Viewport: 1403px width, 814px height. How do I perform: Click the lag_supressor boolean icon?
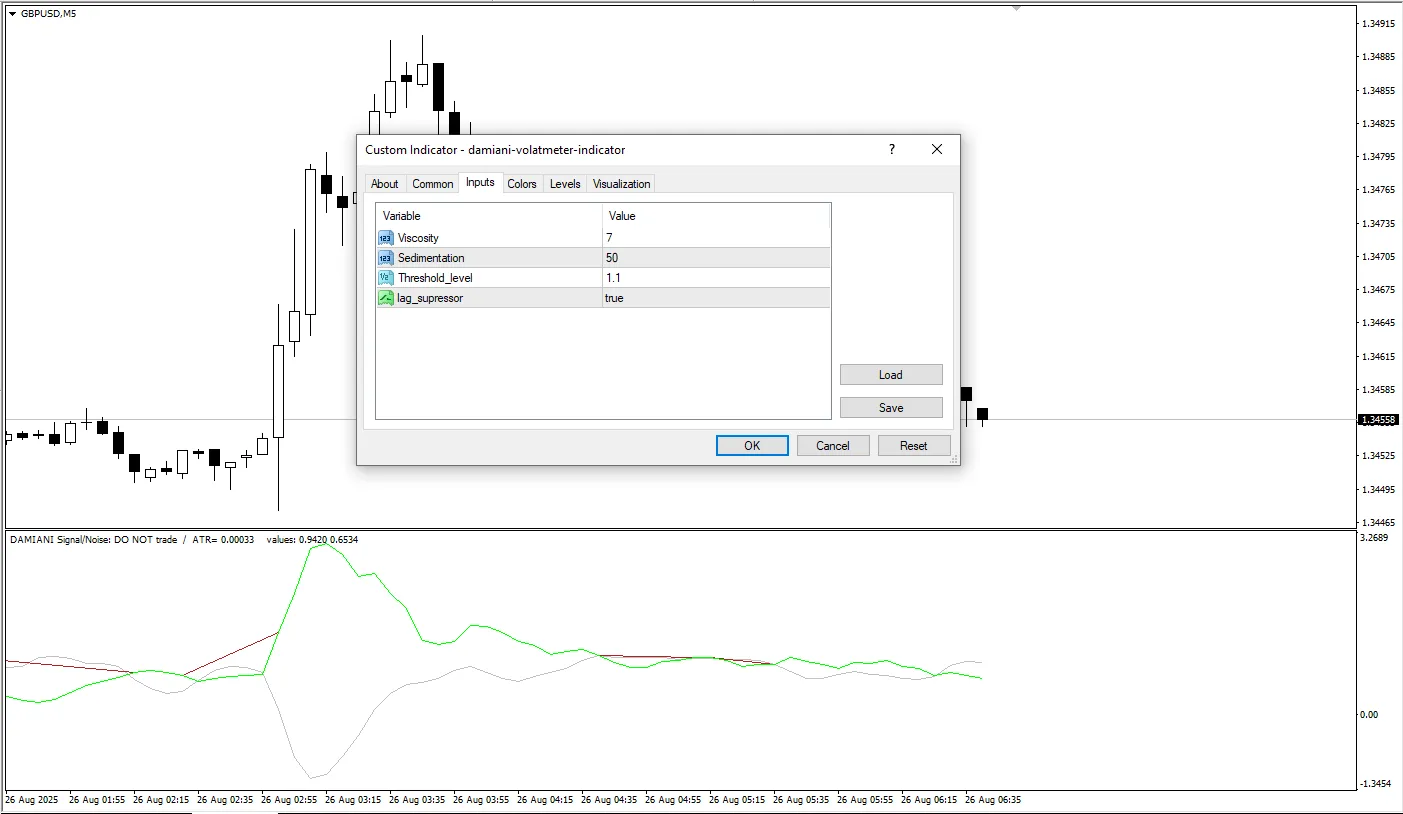386,298
